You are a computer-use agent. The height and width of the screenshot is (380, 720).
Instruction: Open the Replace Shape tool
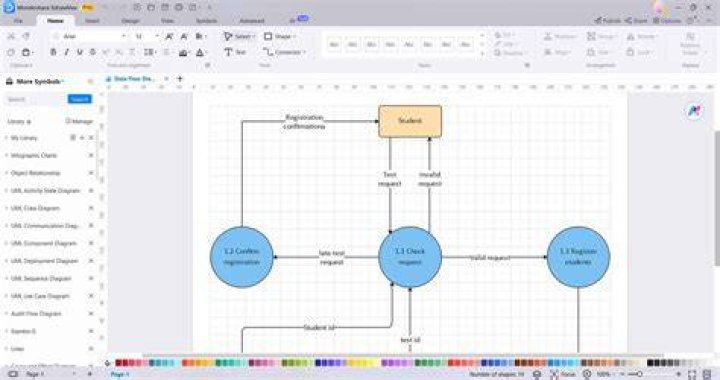[690, 43]
